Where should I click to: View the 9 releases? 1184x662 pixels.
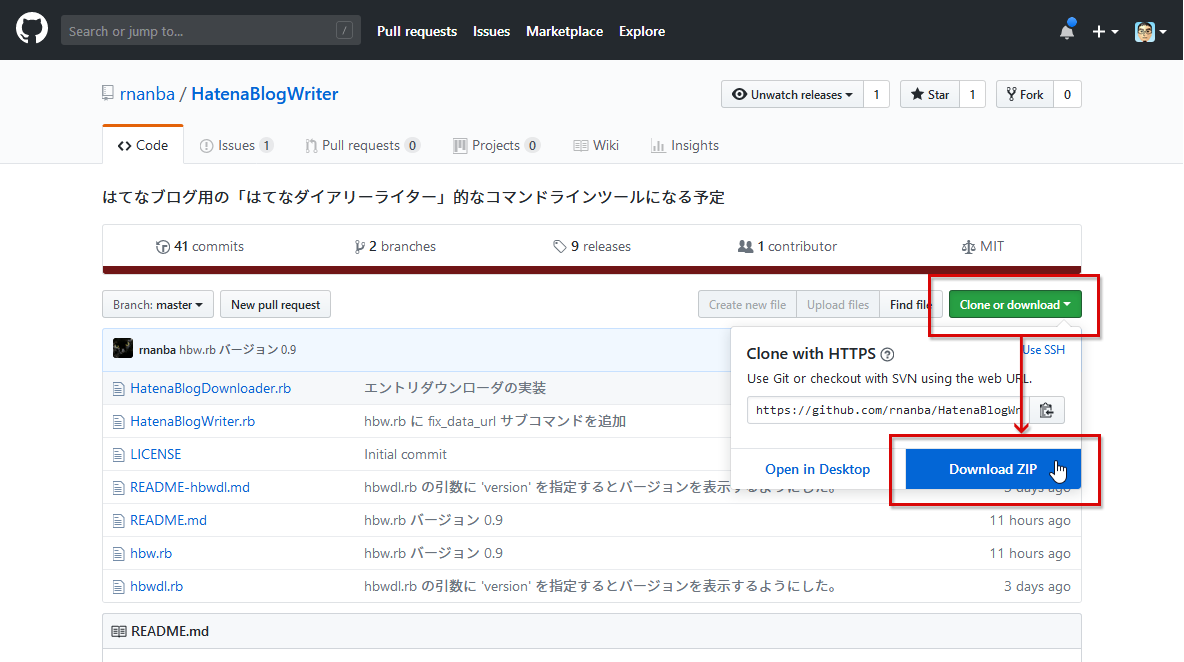(592, 246)
